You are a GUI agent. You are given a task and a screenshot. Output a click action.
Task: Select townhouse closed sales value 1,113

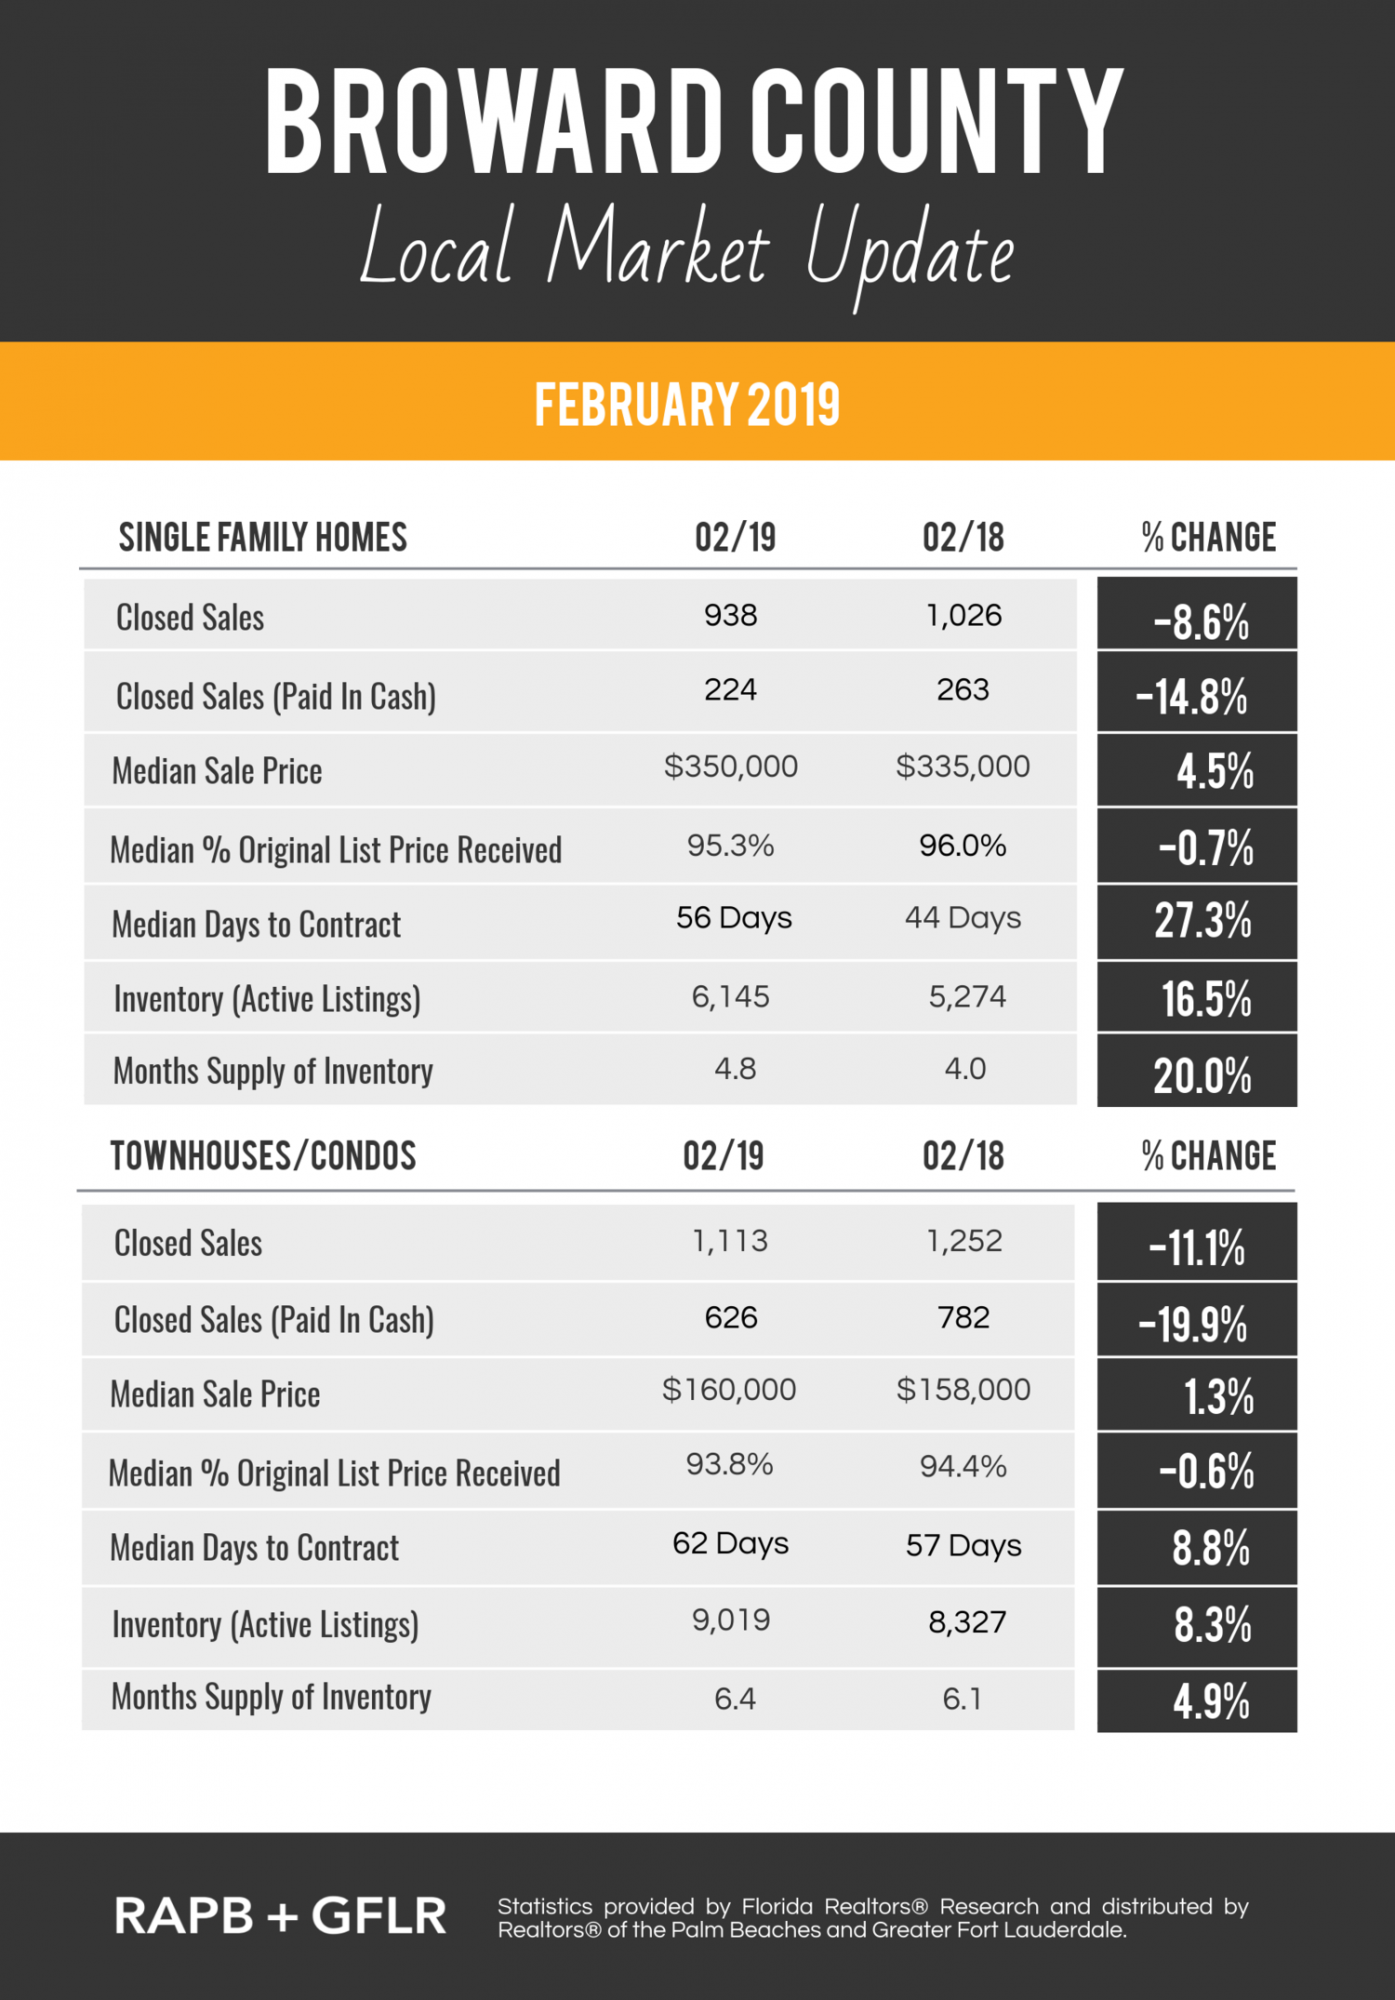point(731,1241)
